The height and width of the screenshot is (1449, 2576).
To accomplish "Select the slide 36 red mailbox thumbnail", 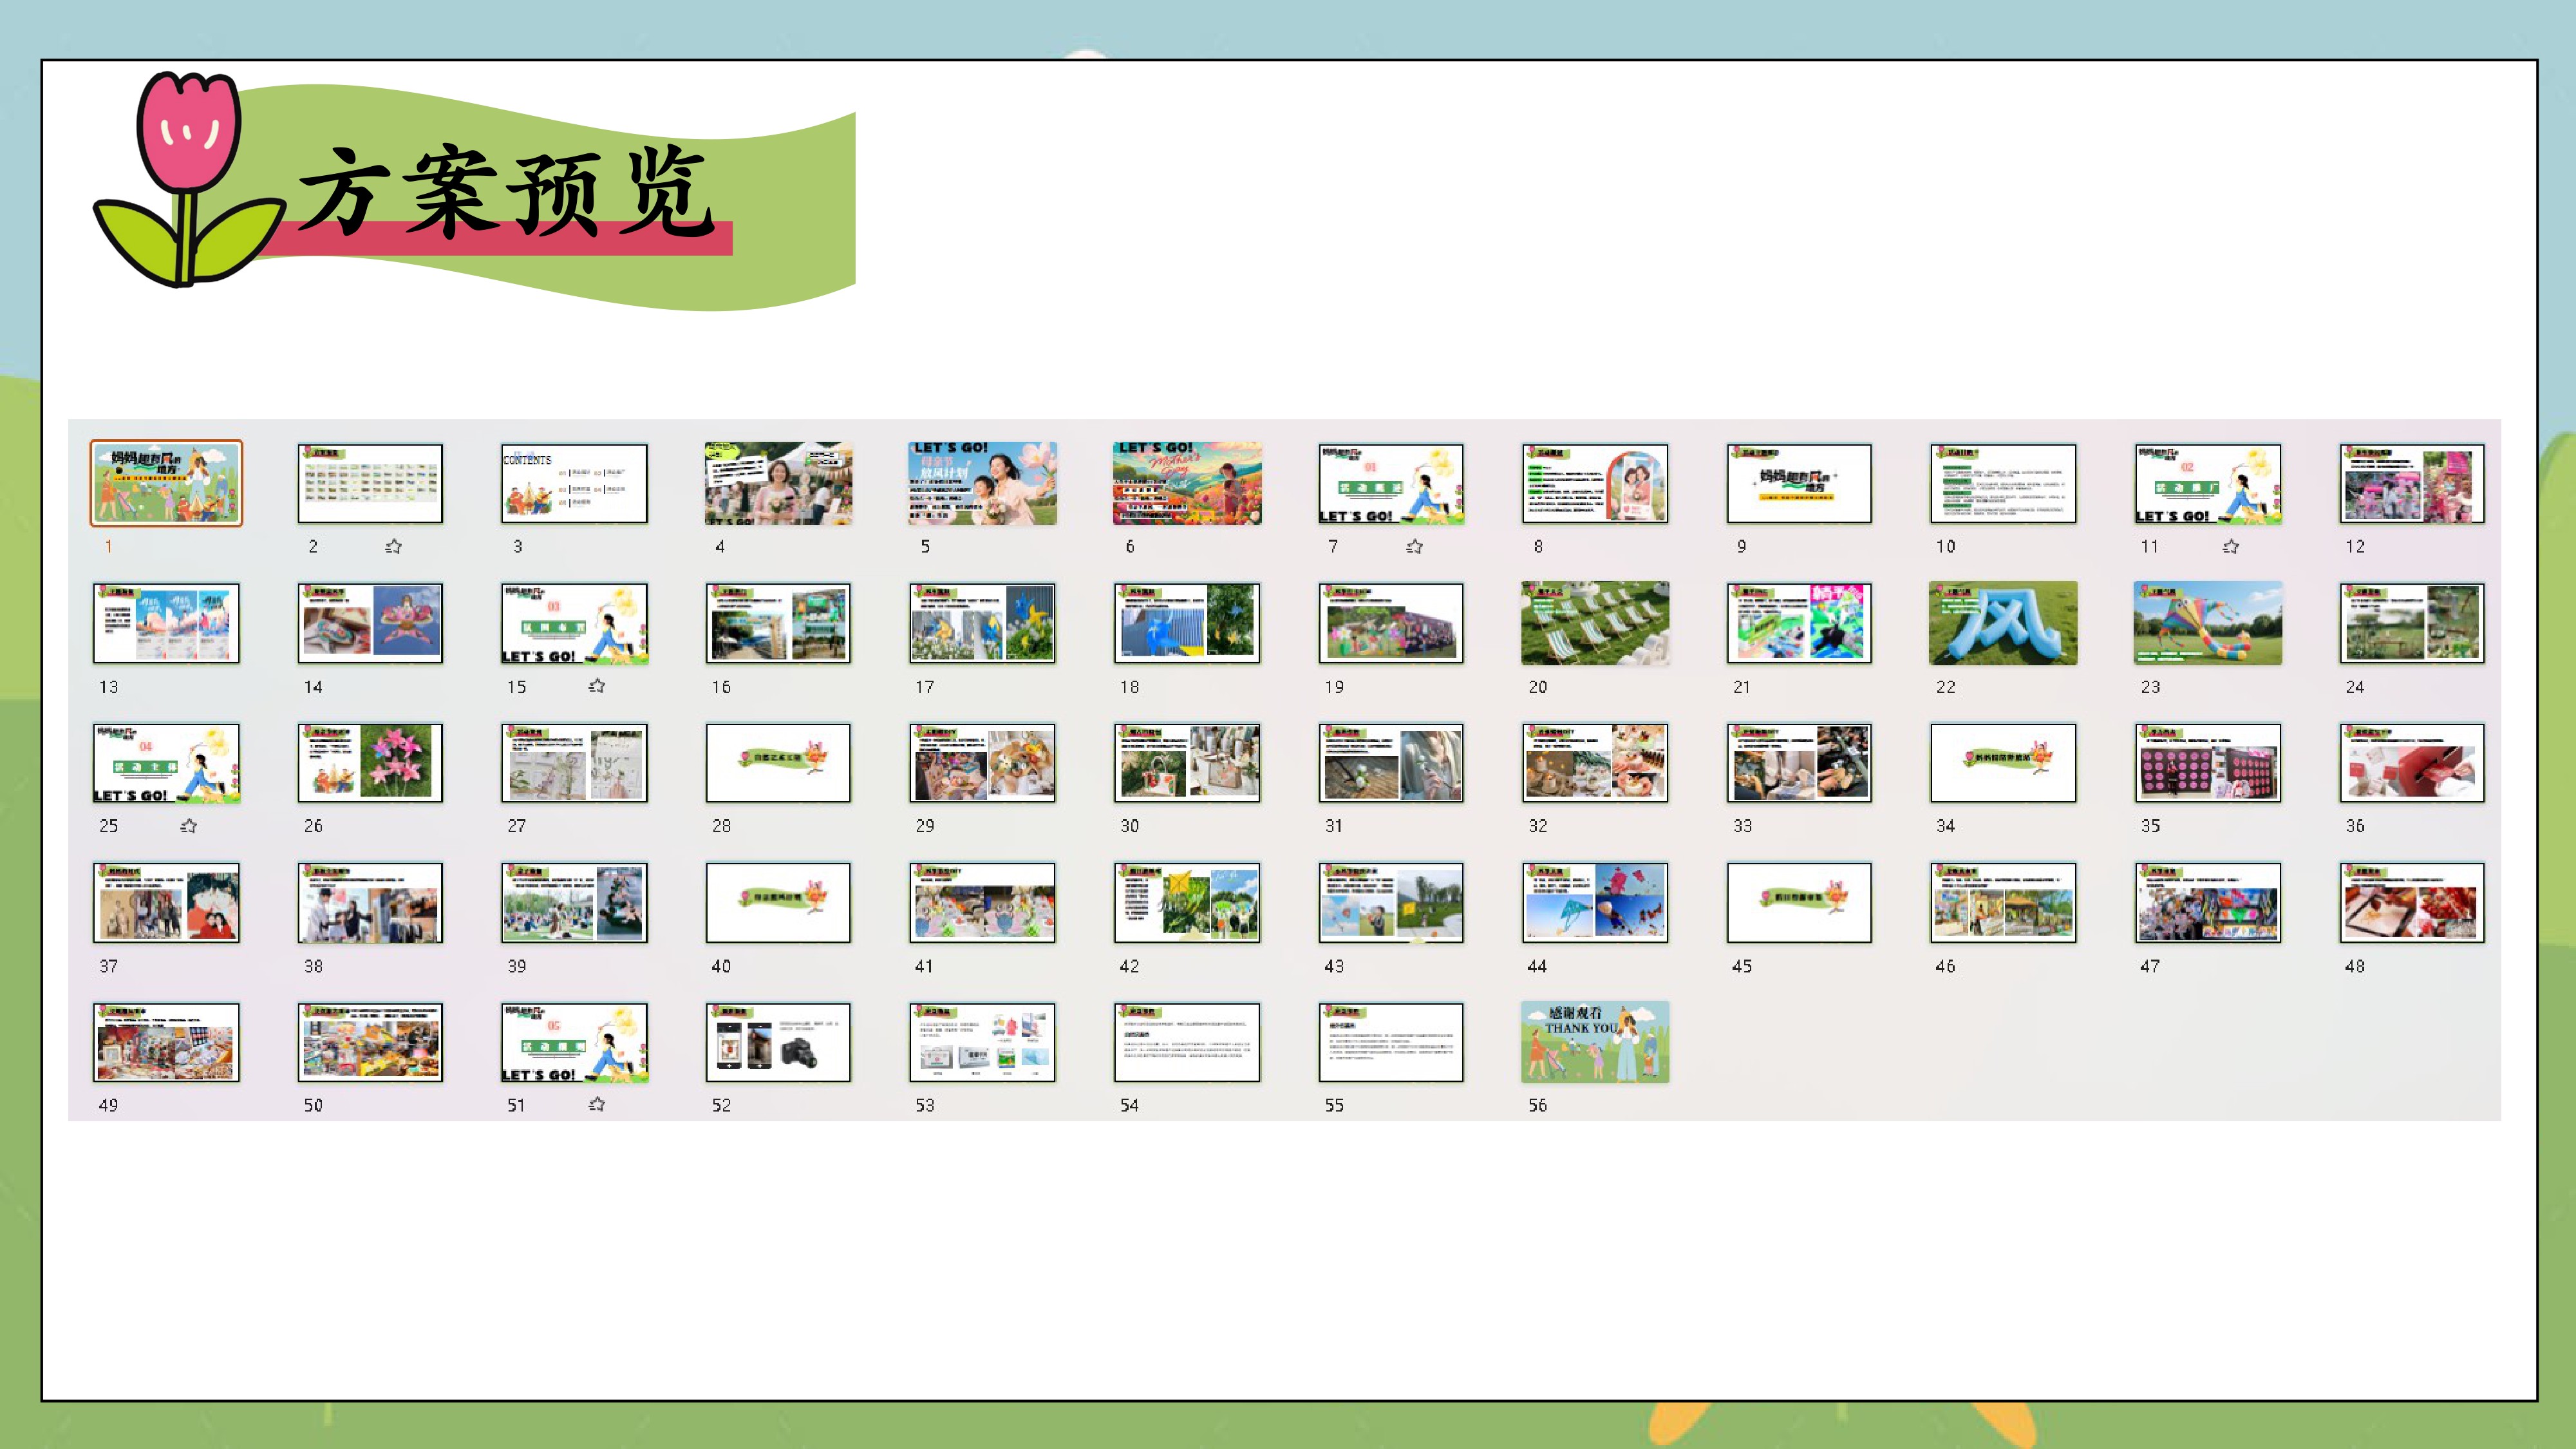I will pyautogui.click(x=2412, y=763).
